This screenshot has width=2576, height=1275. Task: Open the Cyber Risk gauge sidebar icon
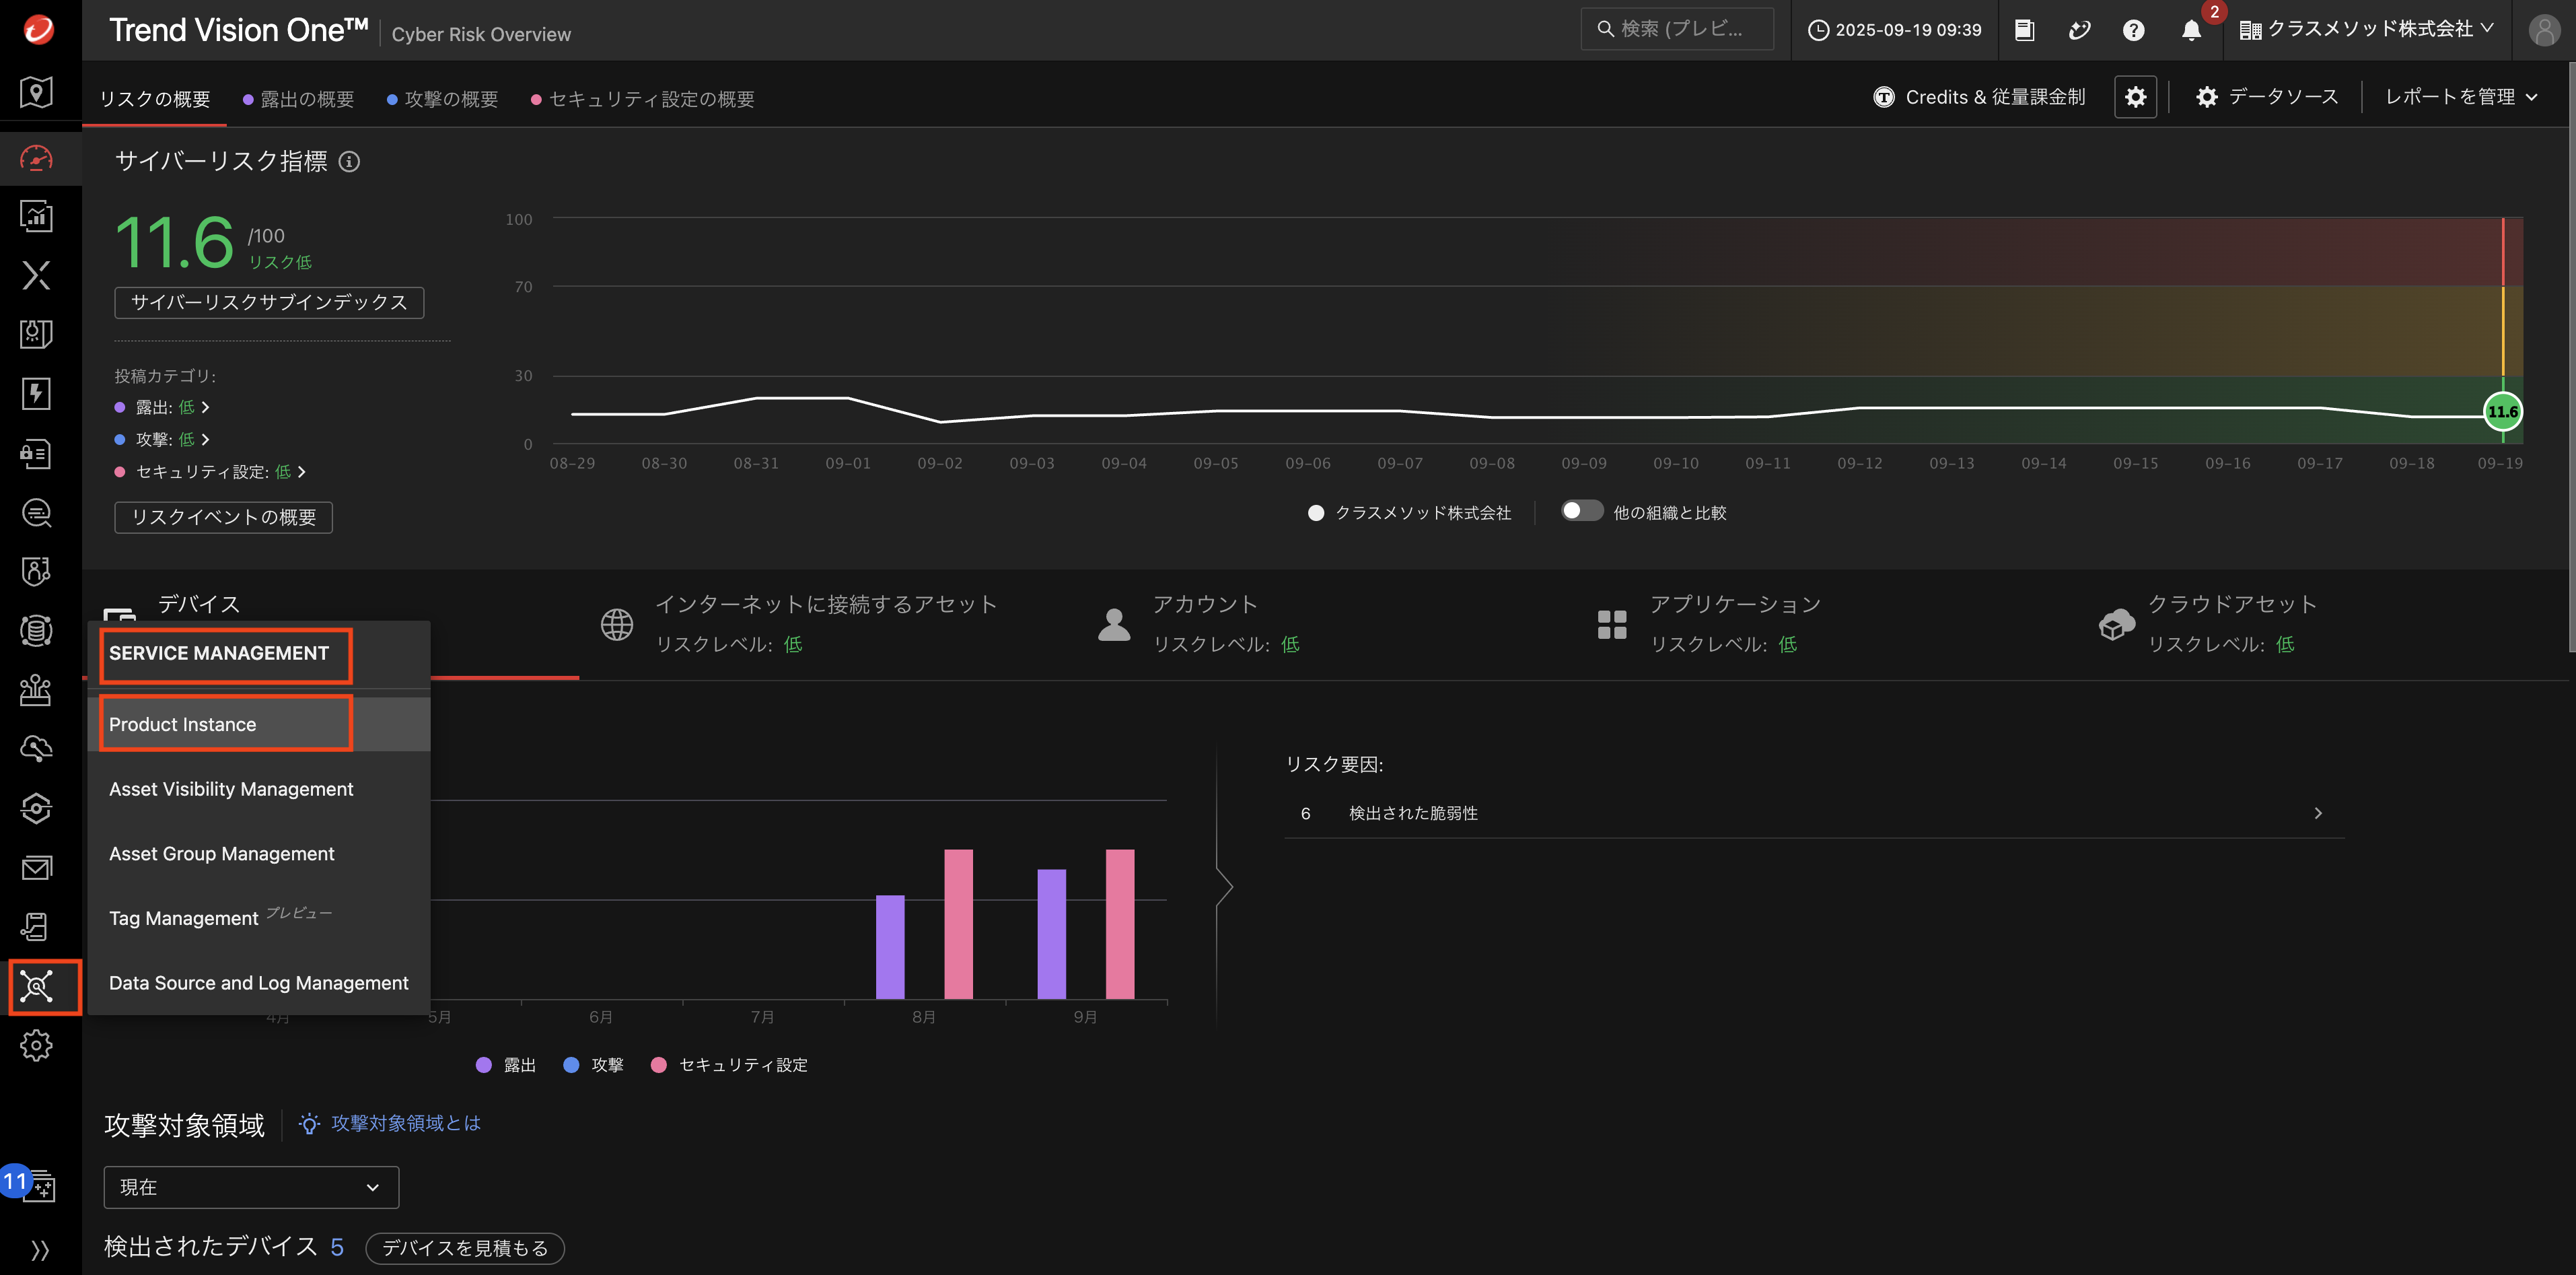(x=37, y=158)
